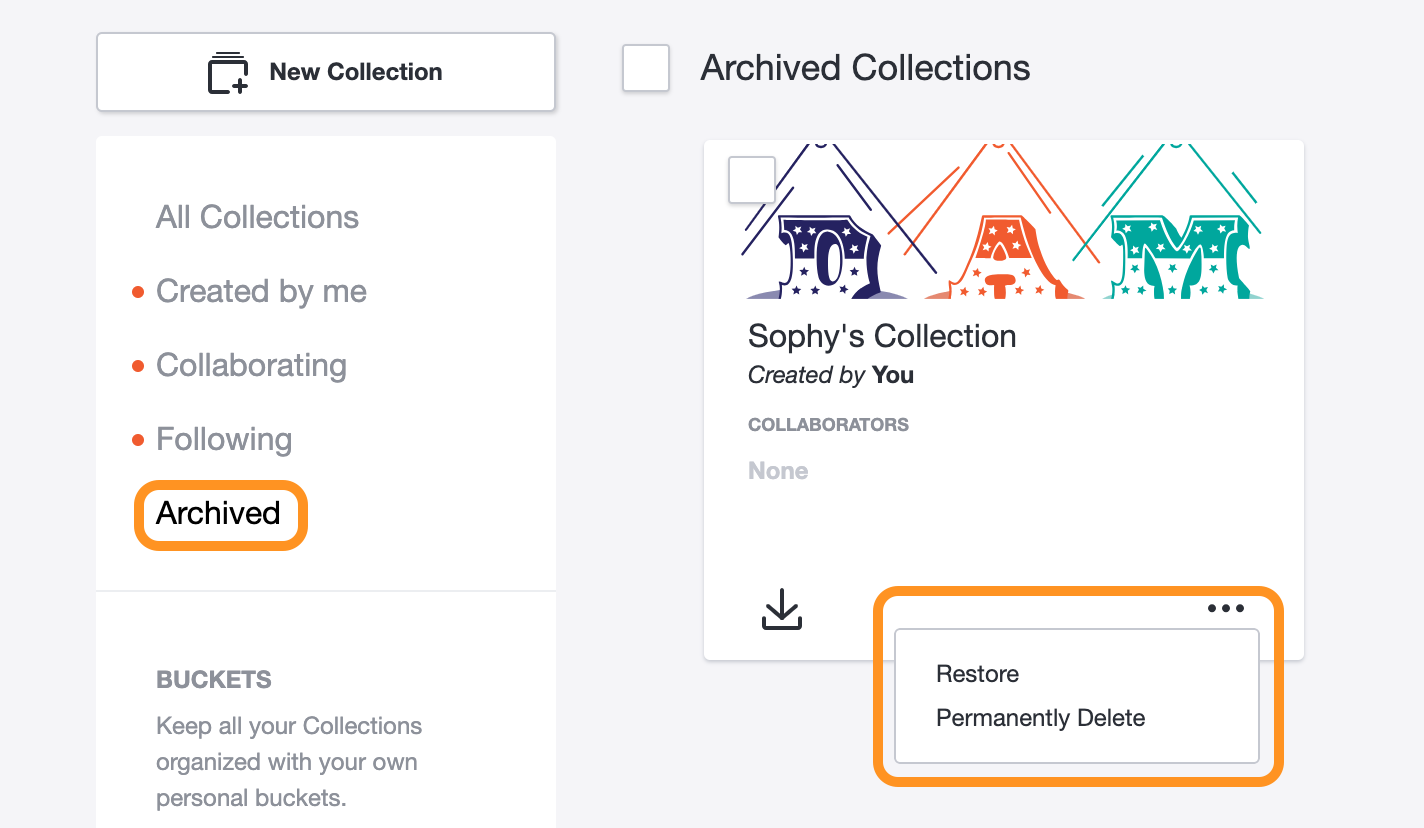The image size is (1424, 828).
Task: Open the three-dot more options menu
Action: 1225,608
